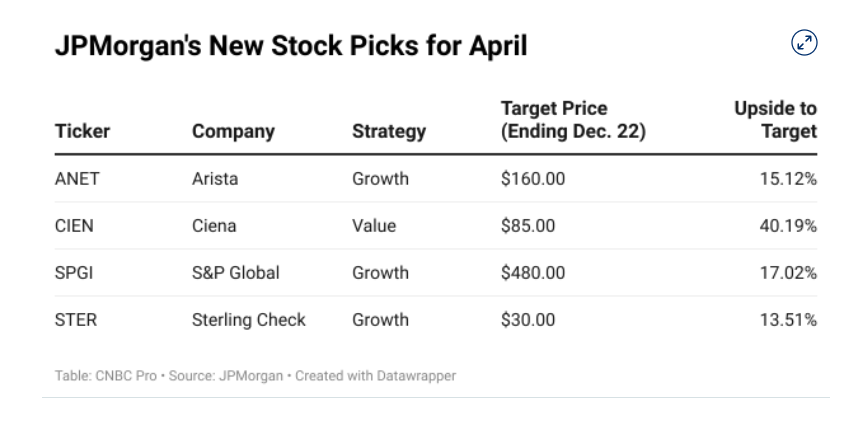841x423 pixels.
Task: Click the Value strategy cell
Action: pos(374,226)
